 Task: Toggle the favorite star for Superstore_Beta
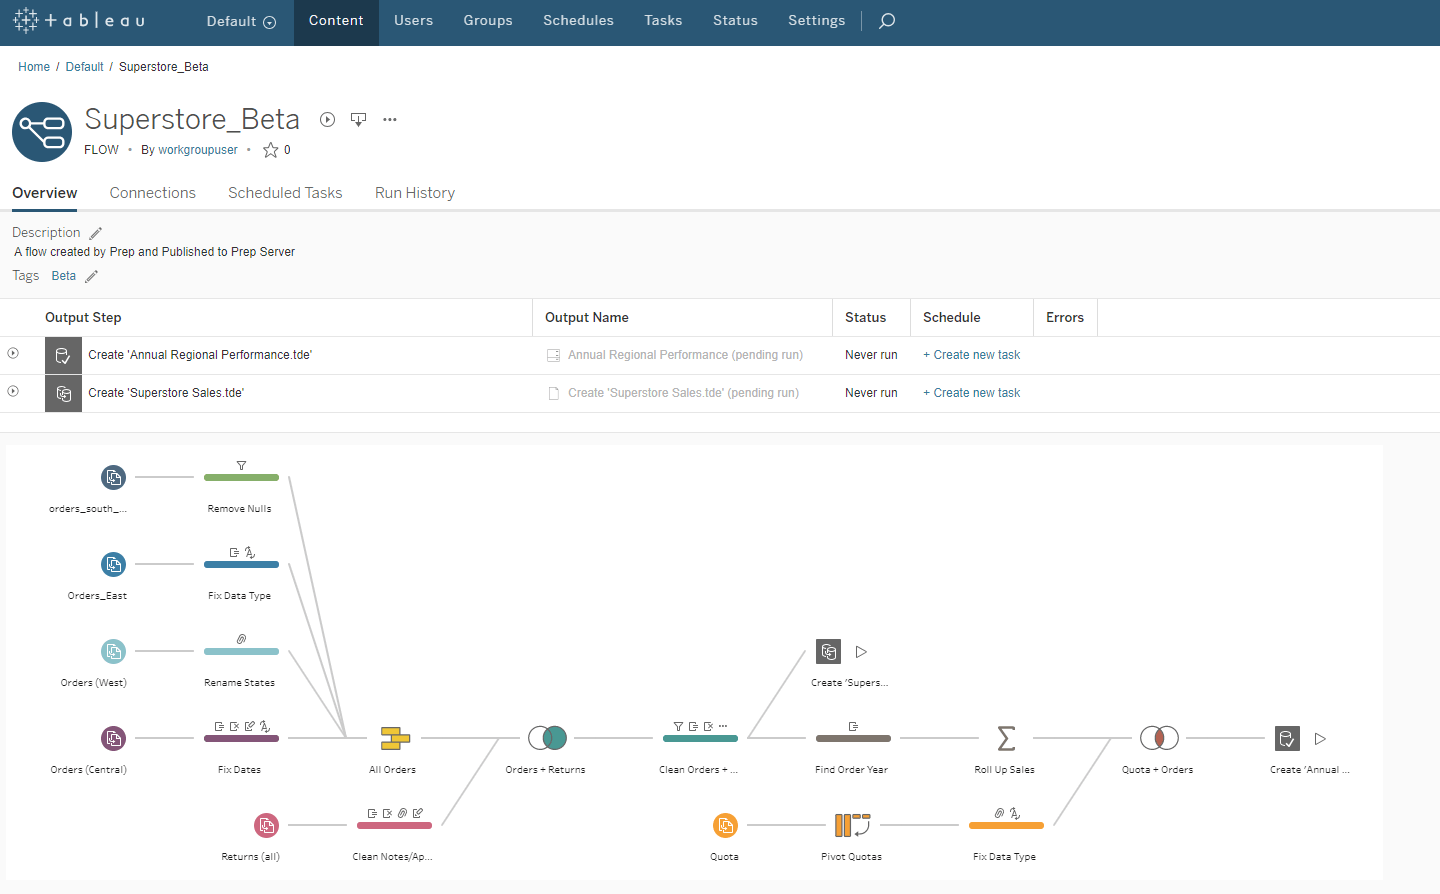[270, 150]
